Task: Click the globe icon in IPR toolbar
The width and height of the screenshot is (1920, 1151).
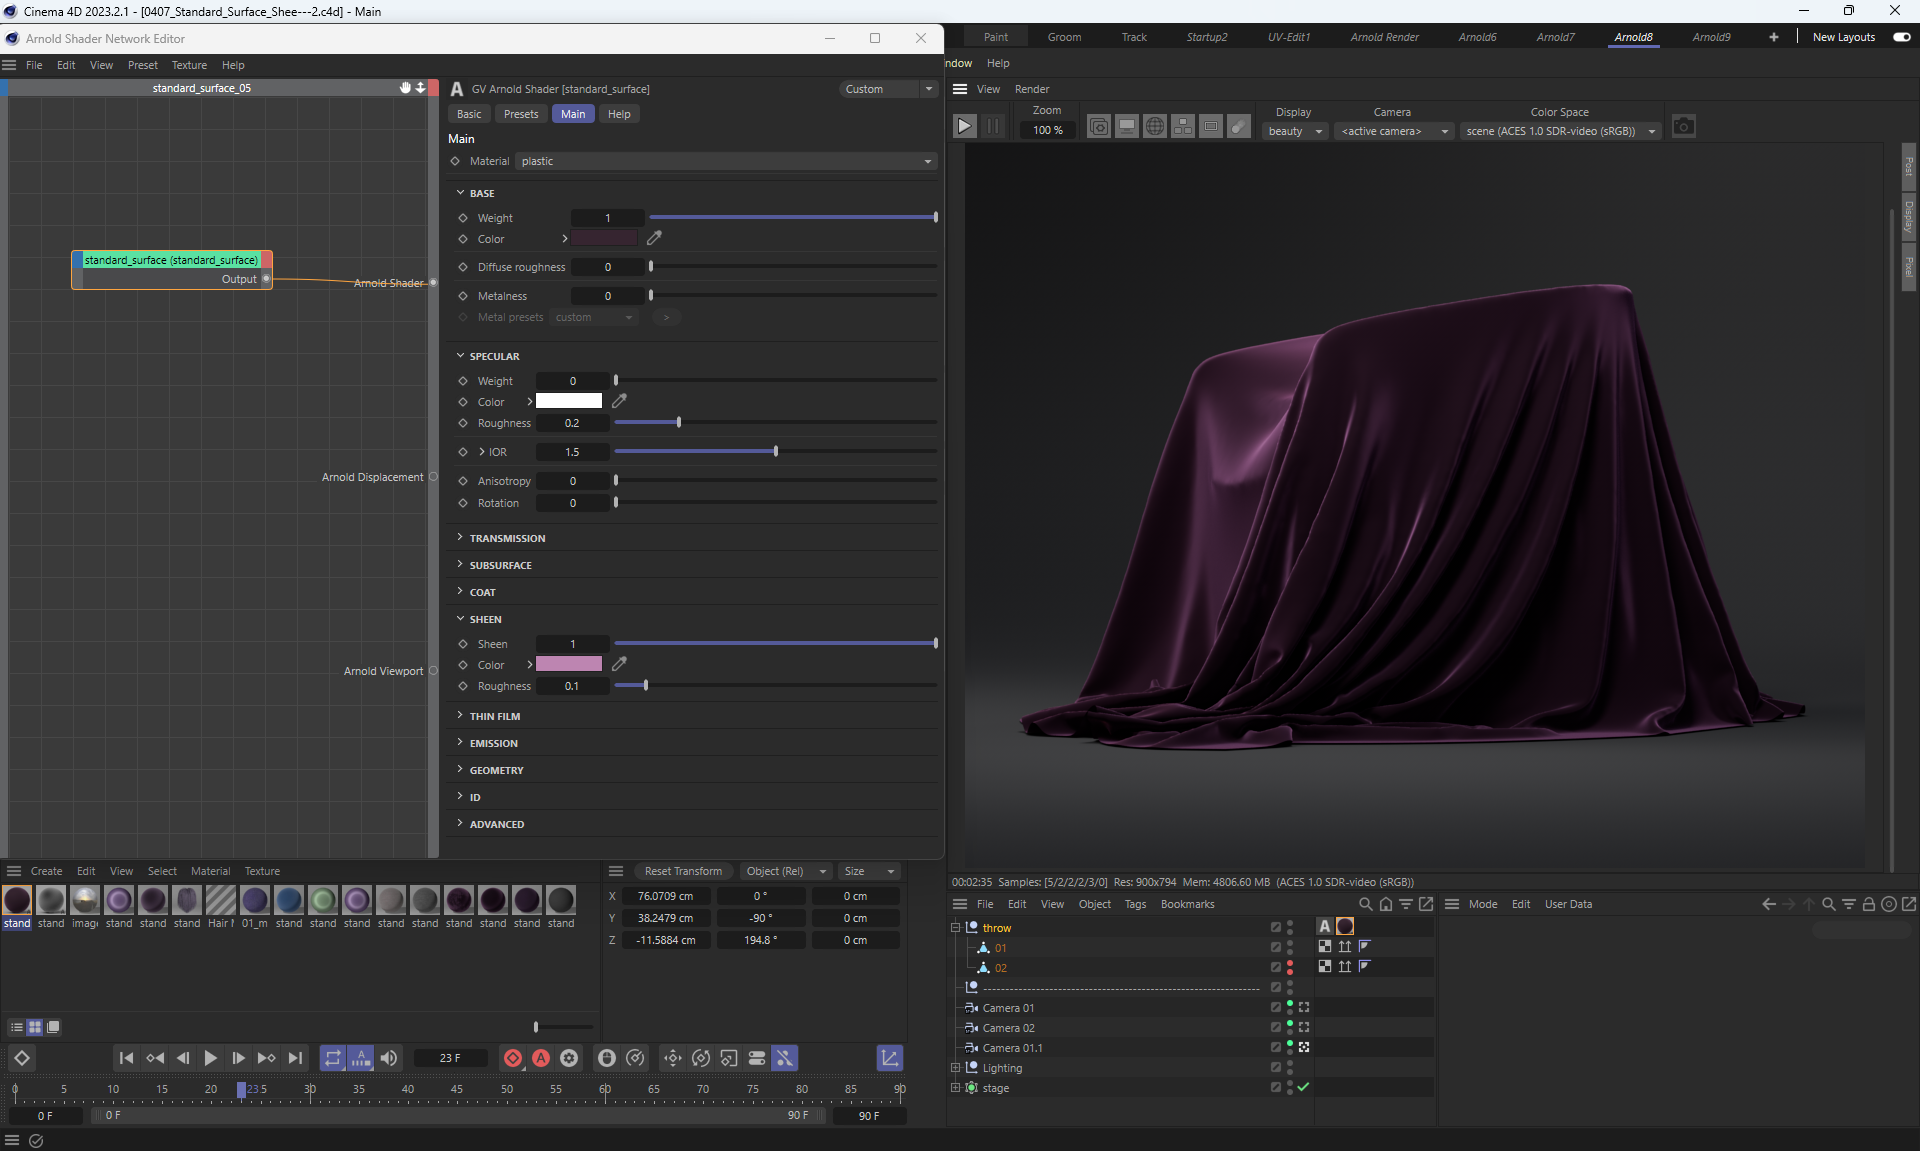Action: (x=1154, y=127)
